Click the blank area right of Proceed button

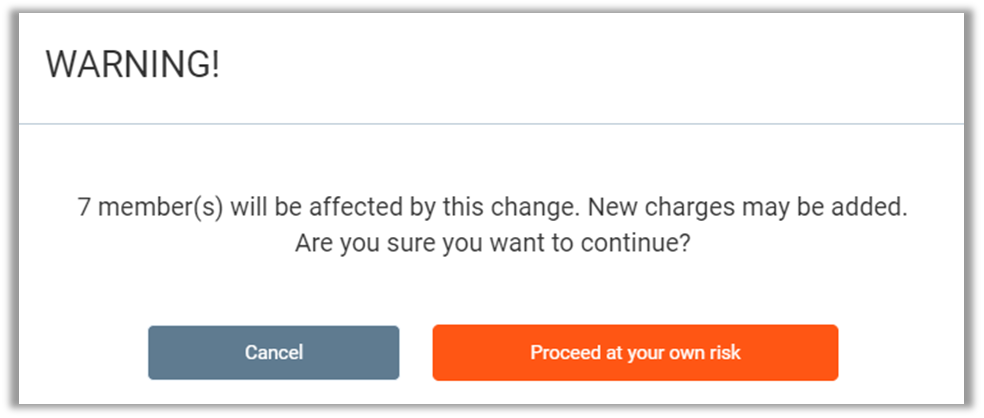pos(900,353)
